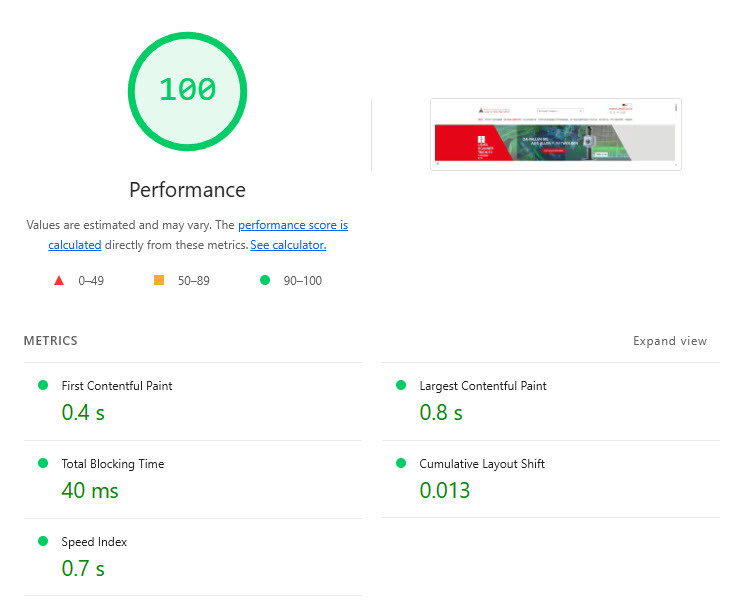Viewport: 729px width, 603px height.
Task: Click the Performance heading
Action: tap(187, 190)
